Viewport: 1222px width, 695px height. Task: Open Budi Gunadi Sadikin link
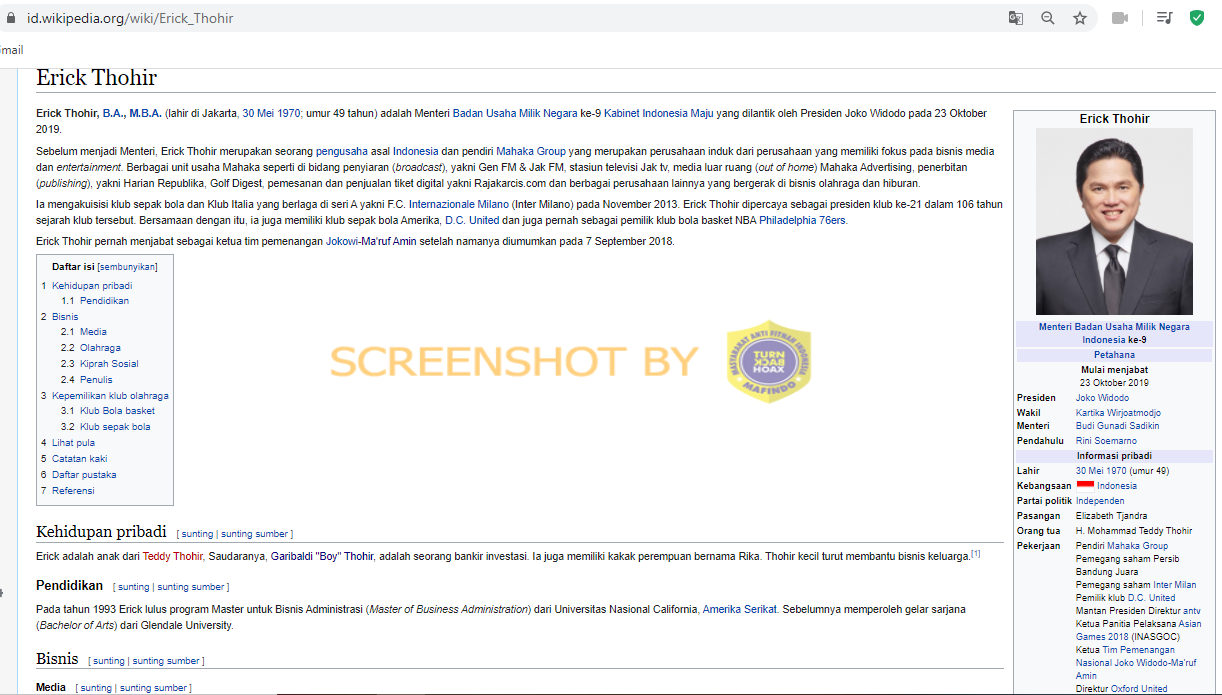[x=1117, y=425]
